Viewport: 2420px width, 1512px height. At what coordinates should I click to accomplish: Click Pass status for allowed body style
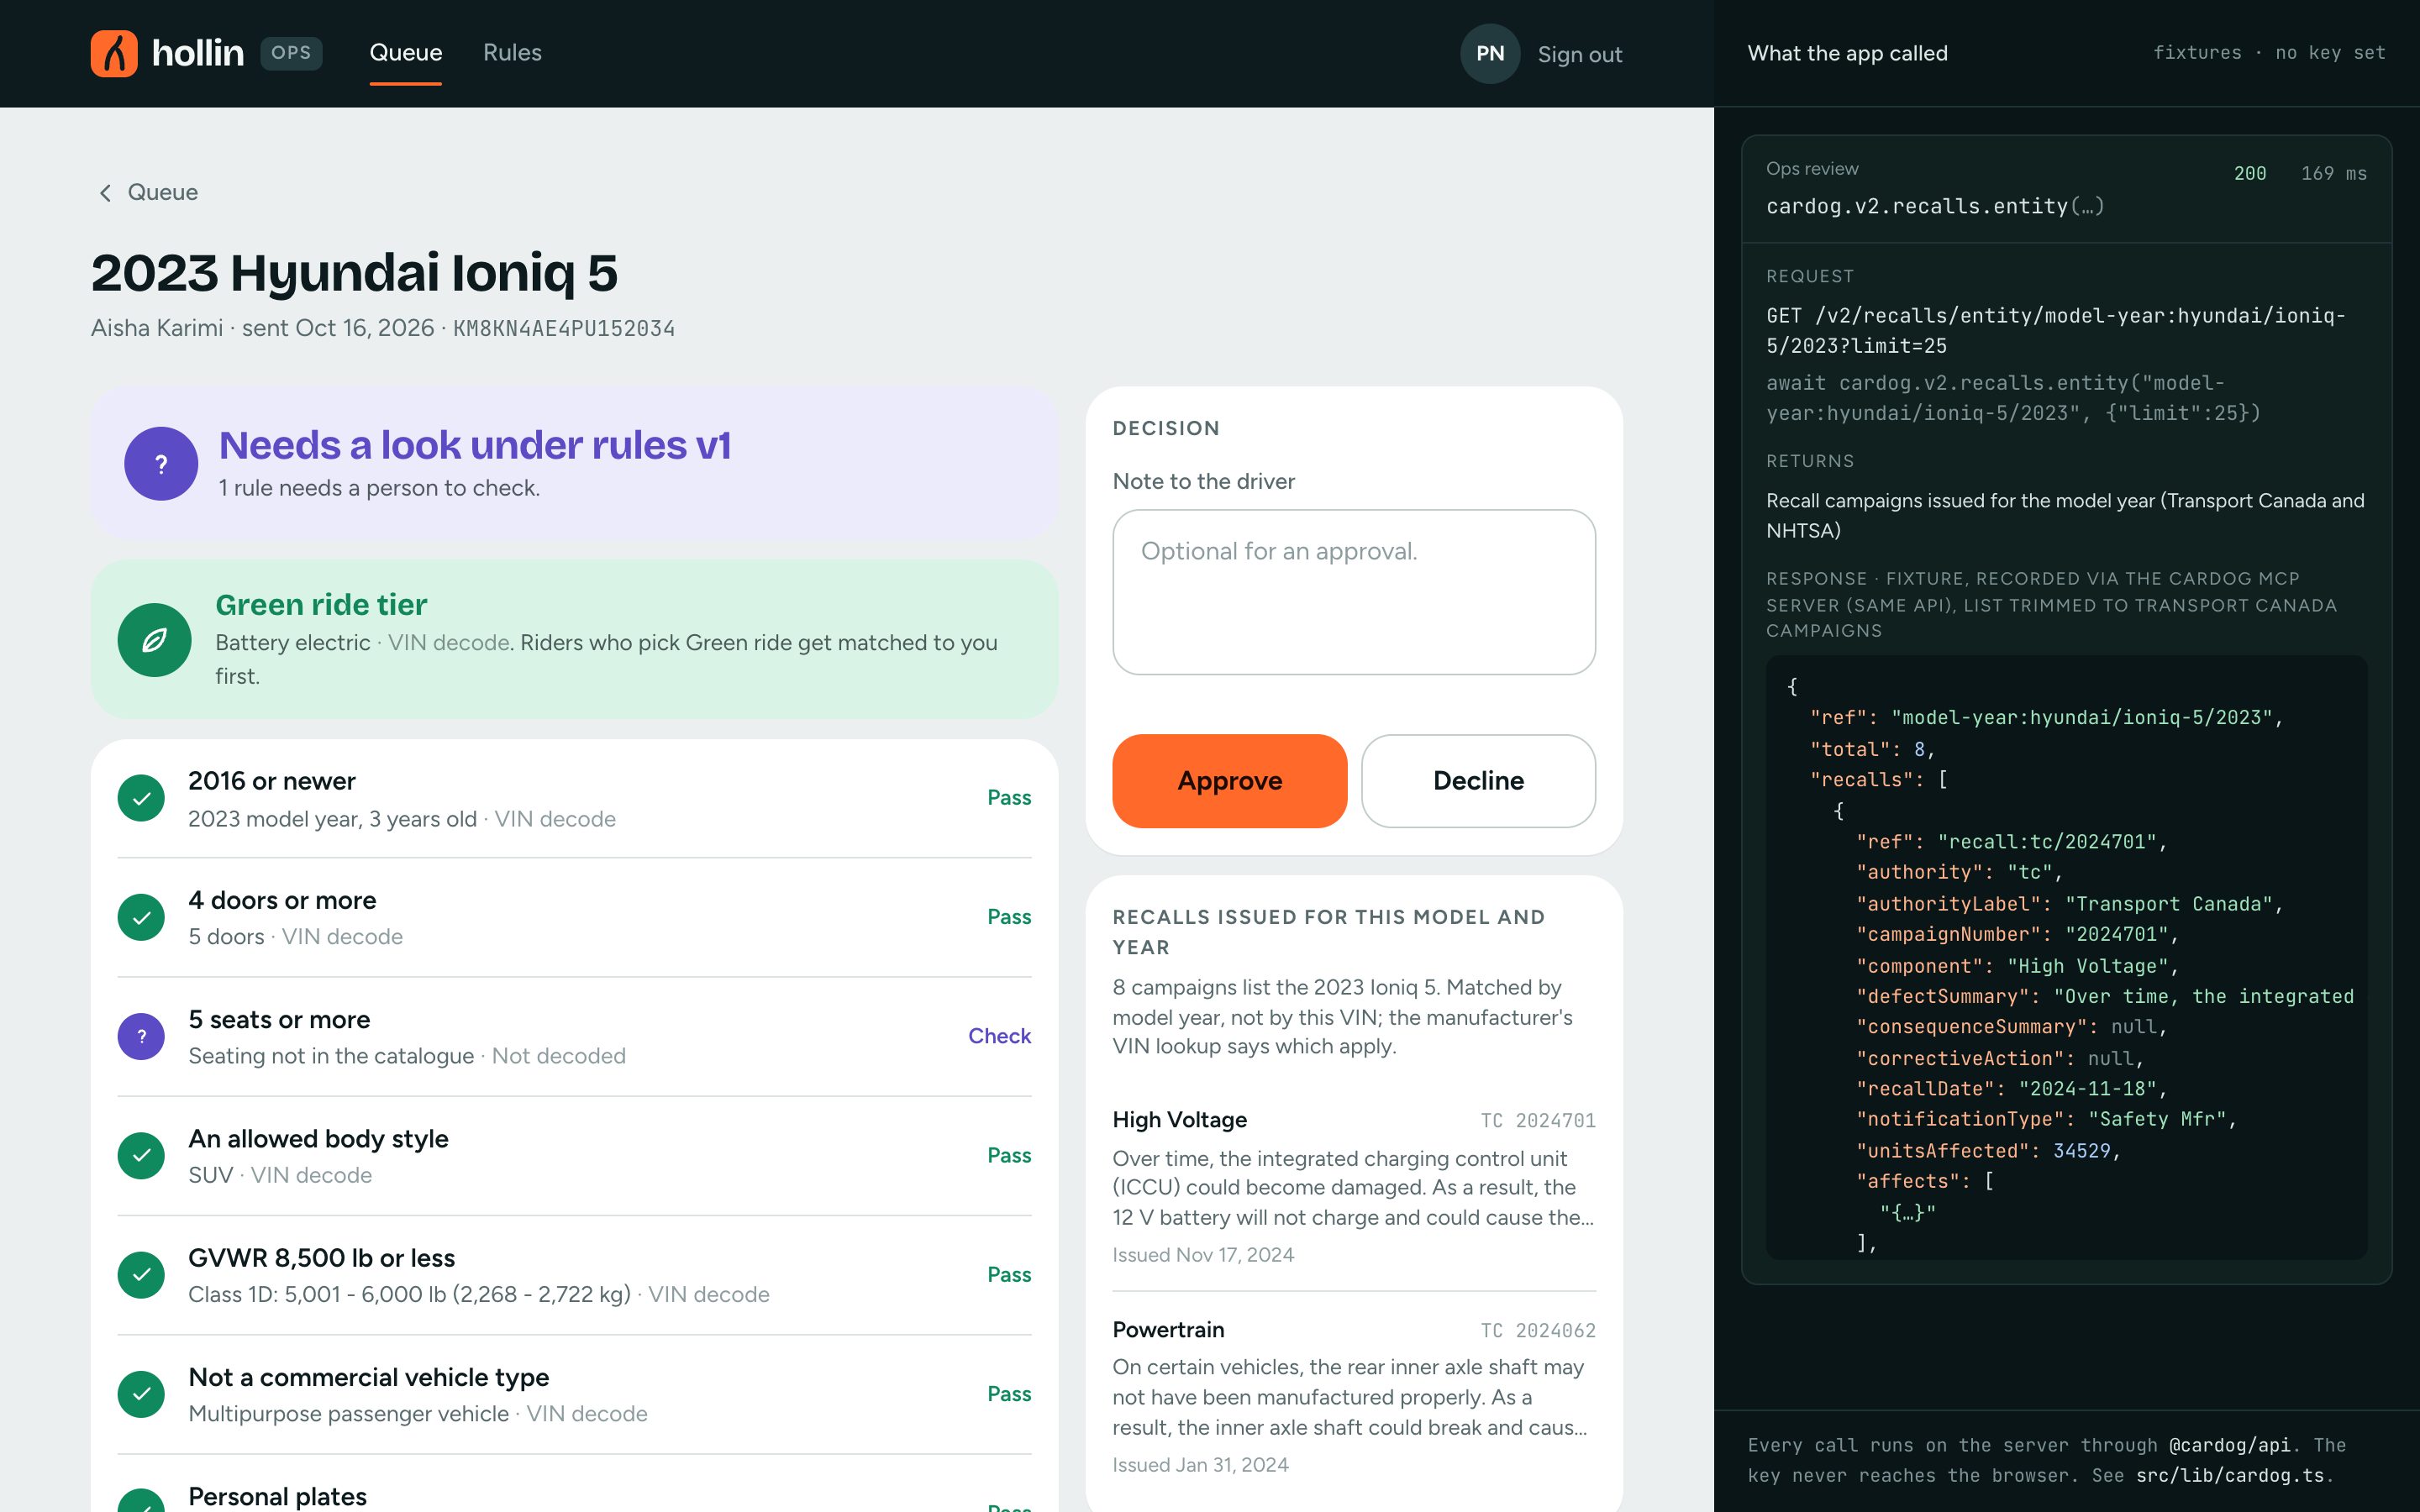1009,1156
